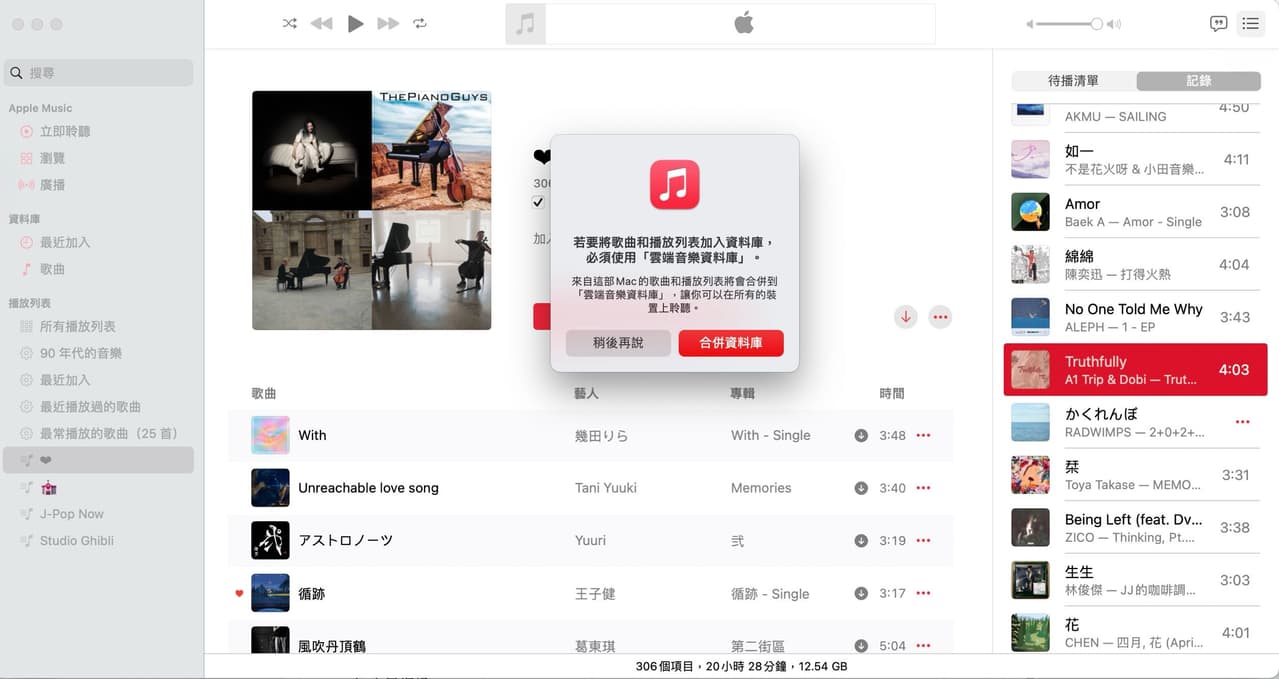Select Being Left by ZICO in history
The width and height of the screenshot is (1279, 679).
point(1135,528)
